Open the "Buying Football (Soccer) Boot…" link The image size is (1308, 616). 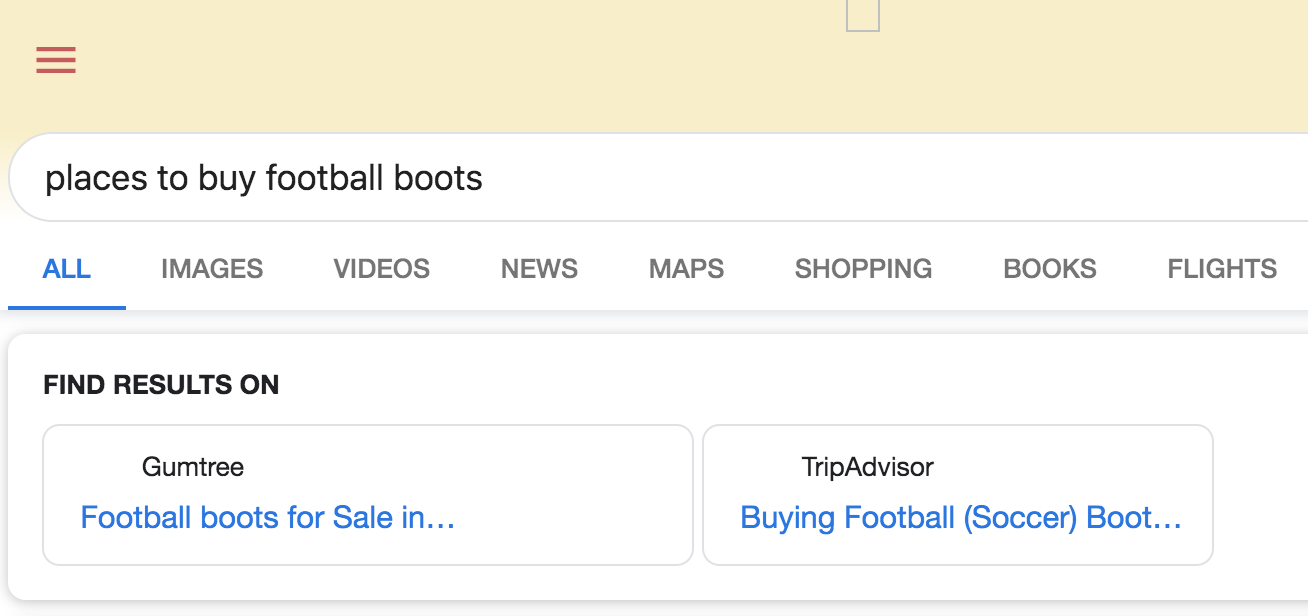pos(960,518)
